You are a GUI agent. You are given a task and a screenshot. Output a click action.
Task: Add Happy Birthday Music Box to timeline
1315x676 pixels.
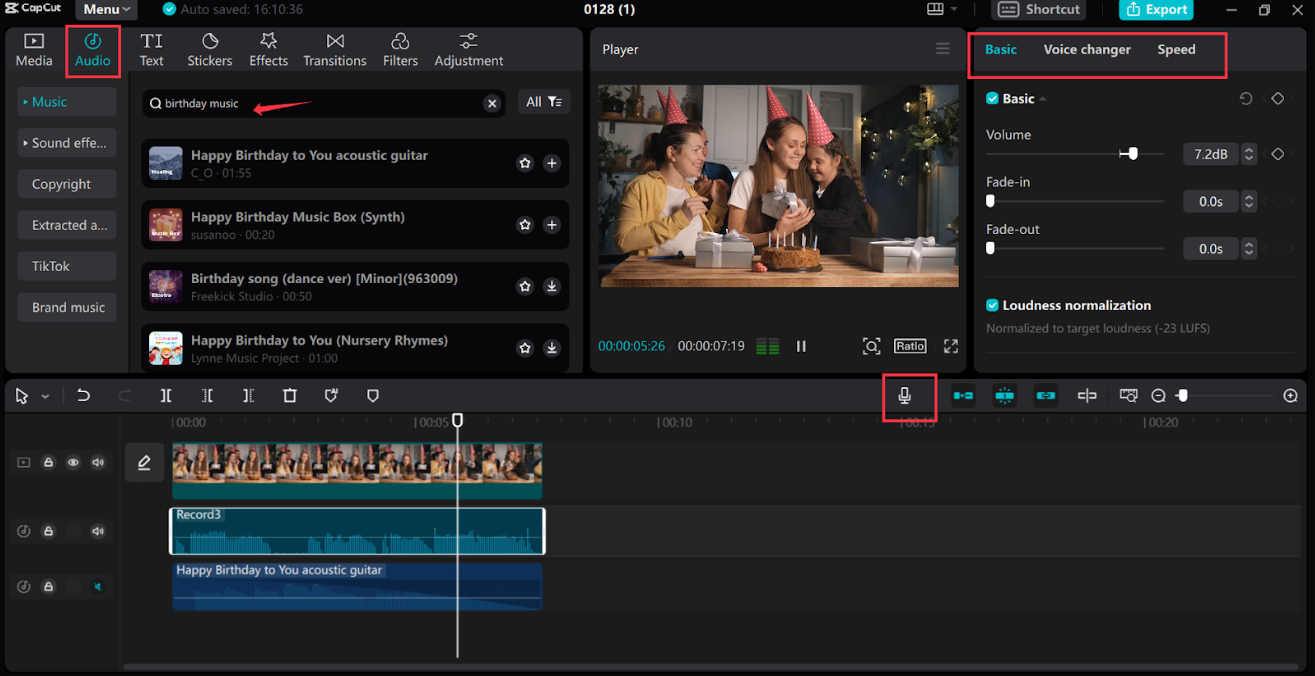[552, 225]
